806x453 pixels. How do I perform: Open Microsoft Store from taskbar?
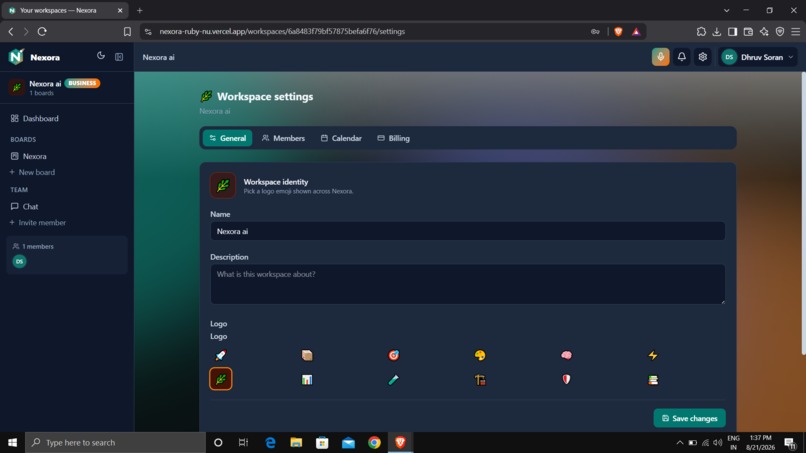click(x=322, y=442)
